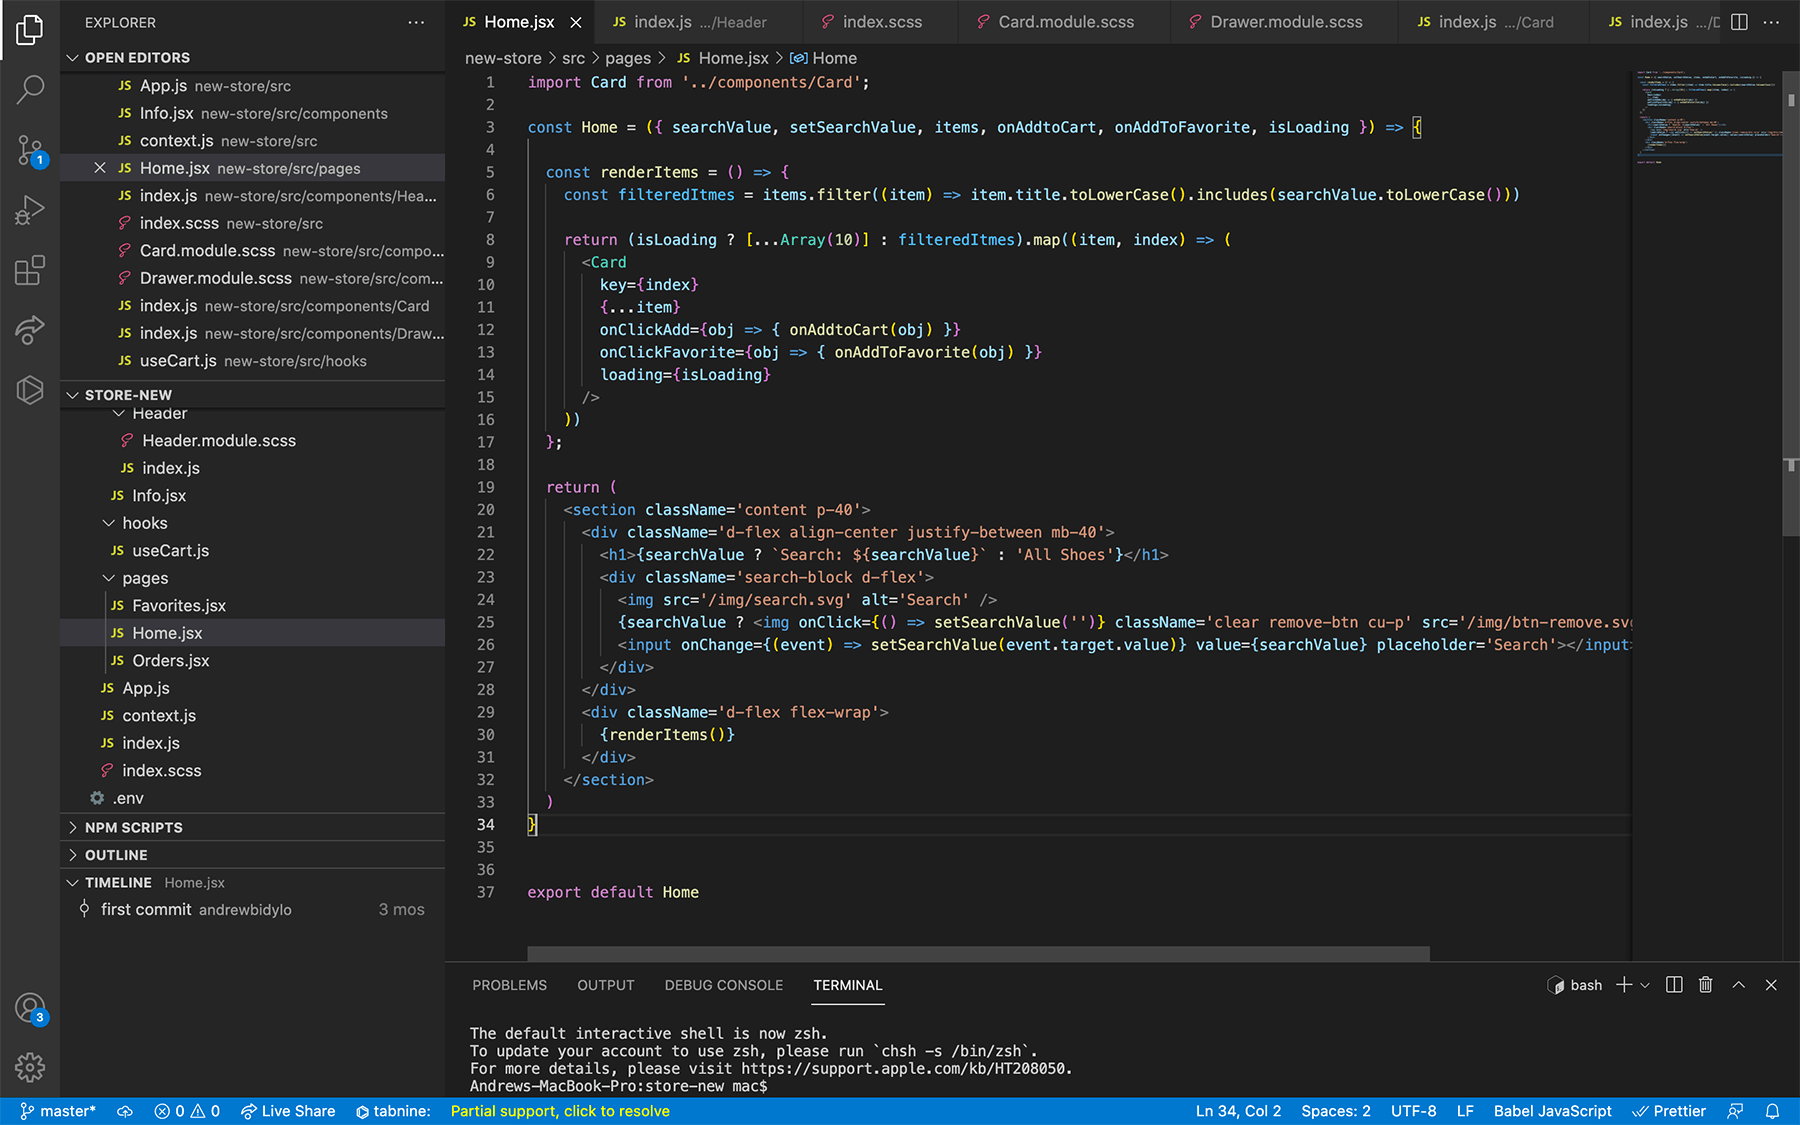Screen dimensions: 1800x1125
Task: Select Babel JavaScript language mode
Action: [1552, 1111]
